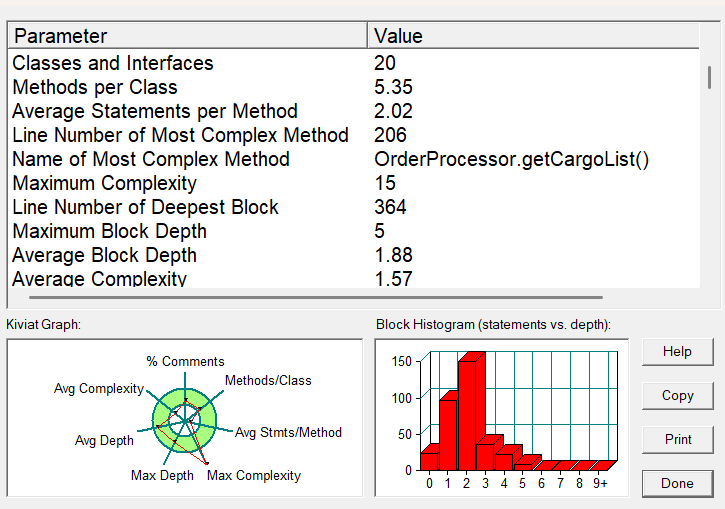Click the vertical scrollbar thumb
Image resolution: width=725 pixels, height=509 pixels.
point(710,78)
